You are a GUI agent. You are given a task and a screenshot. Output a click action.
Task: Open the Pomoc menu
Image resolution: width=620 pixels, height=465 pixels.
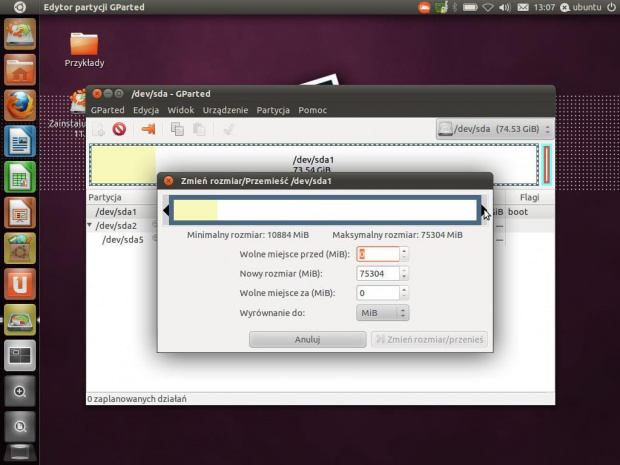[x=312, y=110]
